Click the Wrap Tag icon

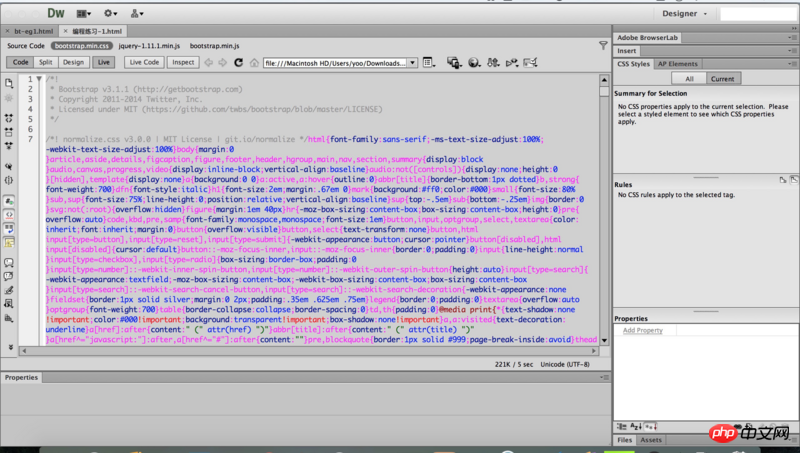click(9, 290)
